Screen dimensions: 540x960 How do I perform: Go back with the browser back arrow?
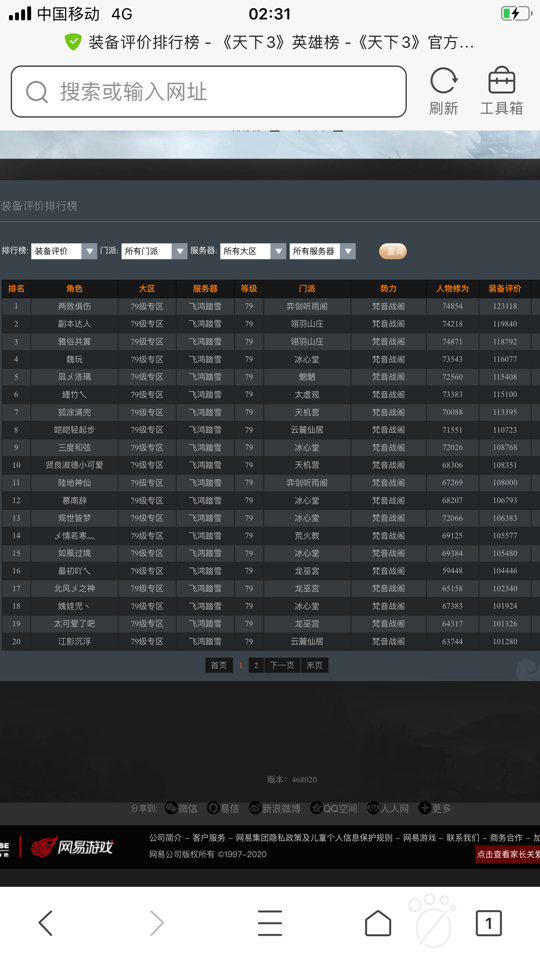(x=46, y=923)
